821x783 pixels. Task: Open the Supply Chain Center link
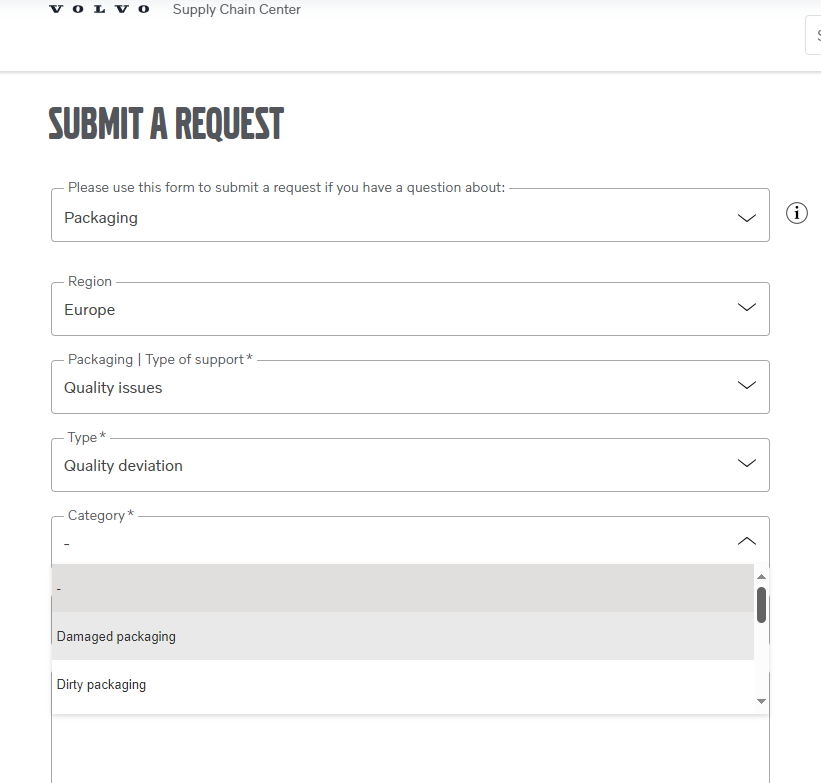(237, 9)
